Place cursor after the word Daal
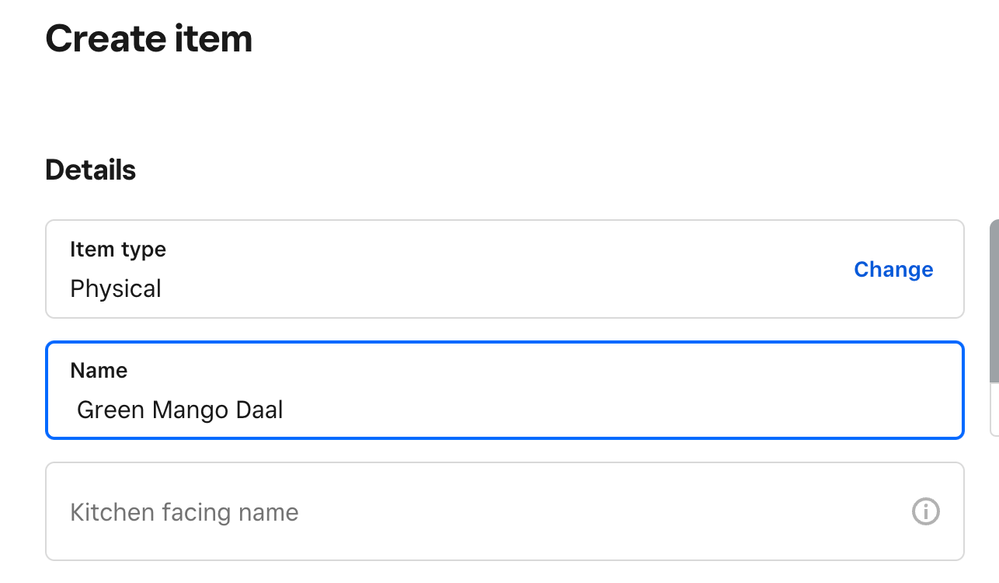Viewport: 999px width, 583px height. tap(285, 409)
